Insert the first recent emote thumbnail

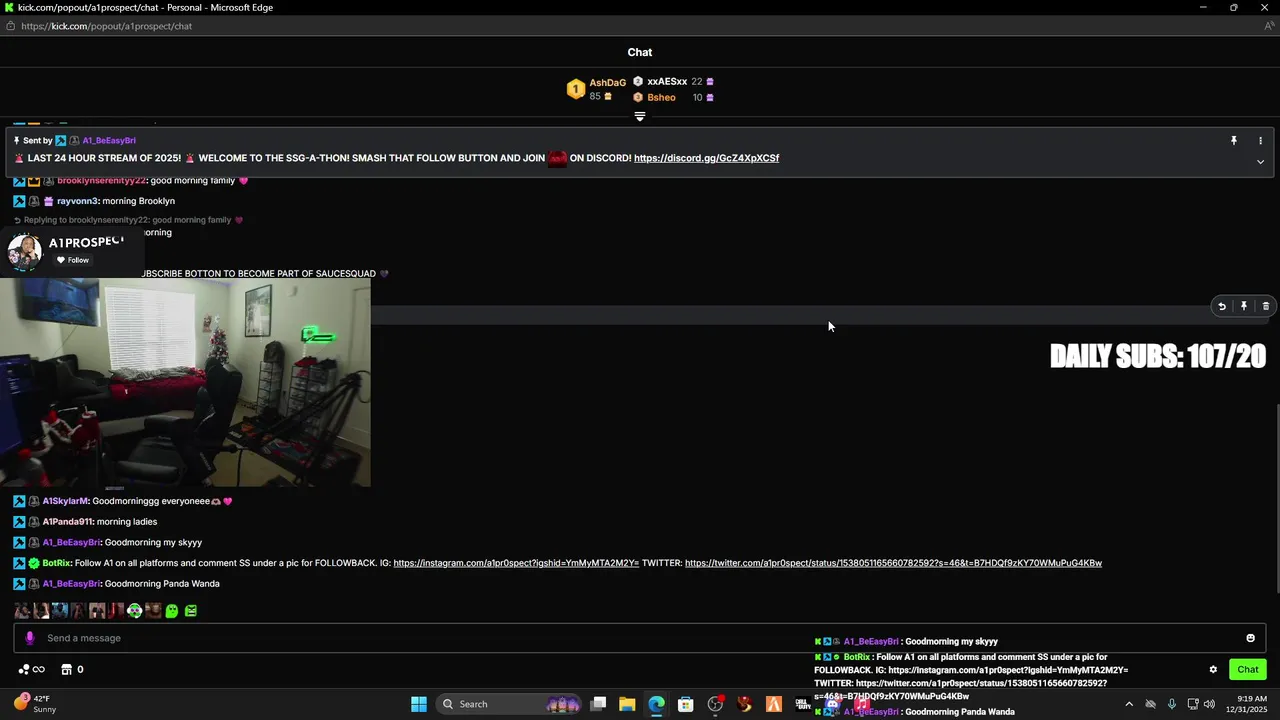coord(22,611)
